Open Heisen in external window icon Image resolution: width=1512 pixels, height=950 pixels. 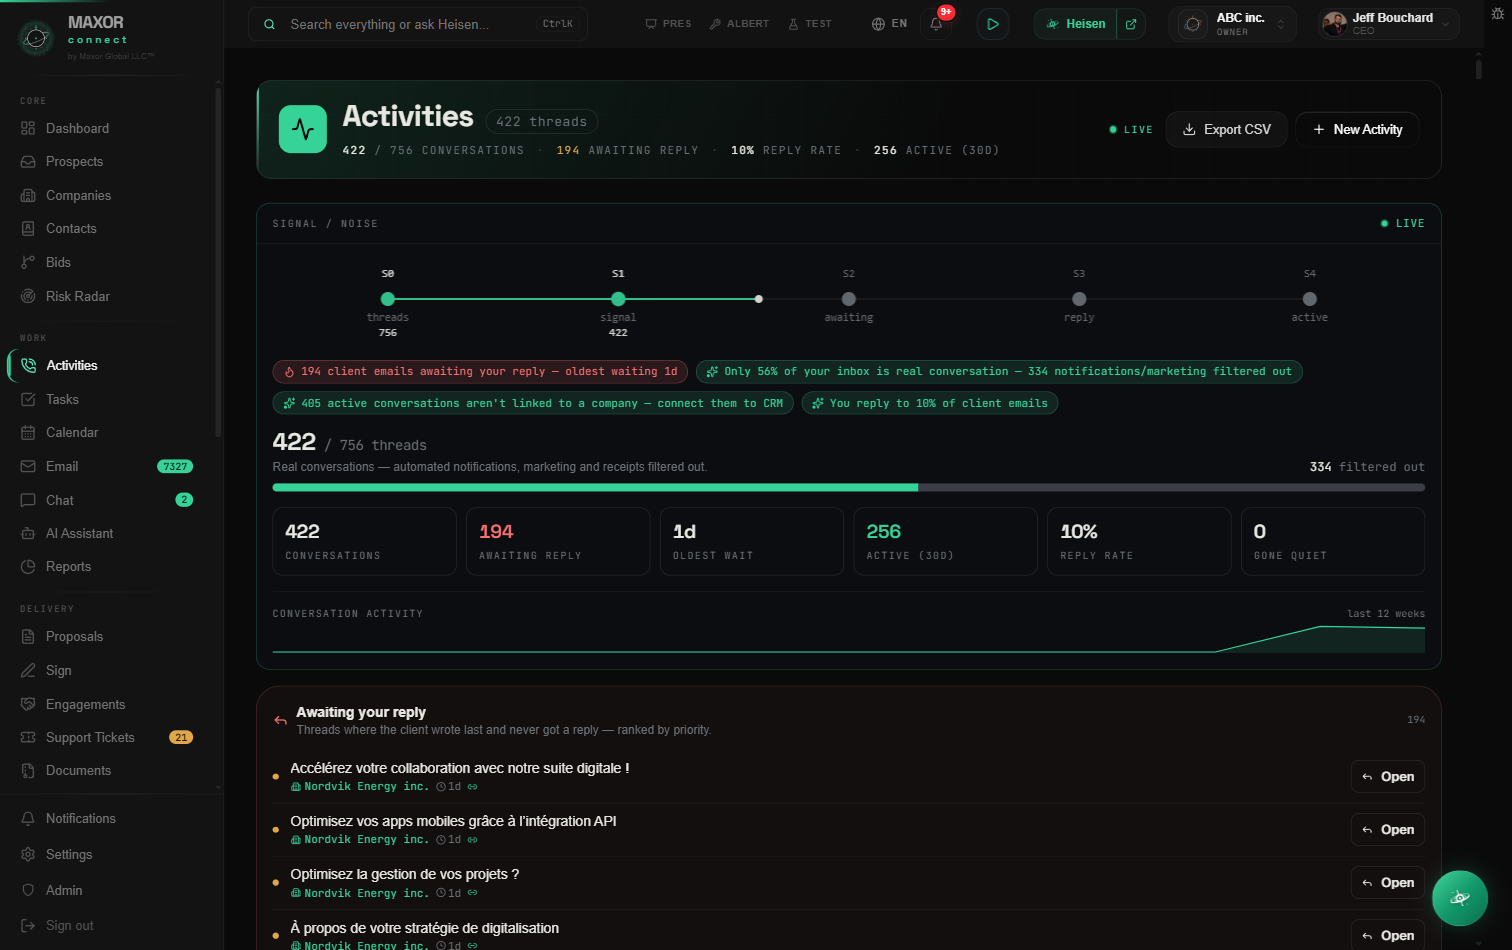click(x=1131, y=24)
